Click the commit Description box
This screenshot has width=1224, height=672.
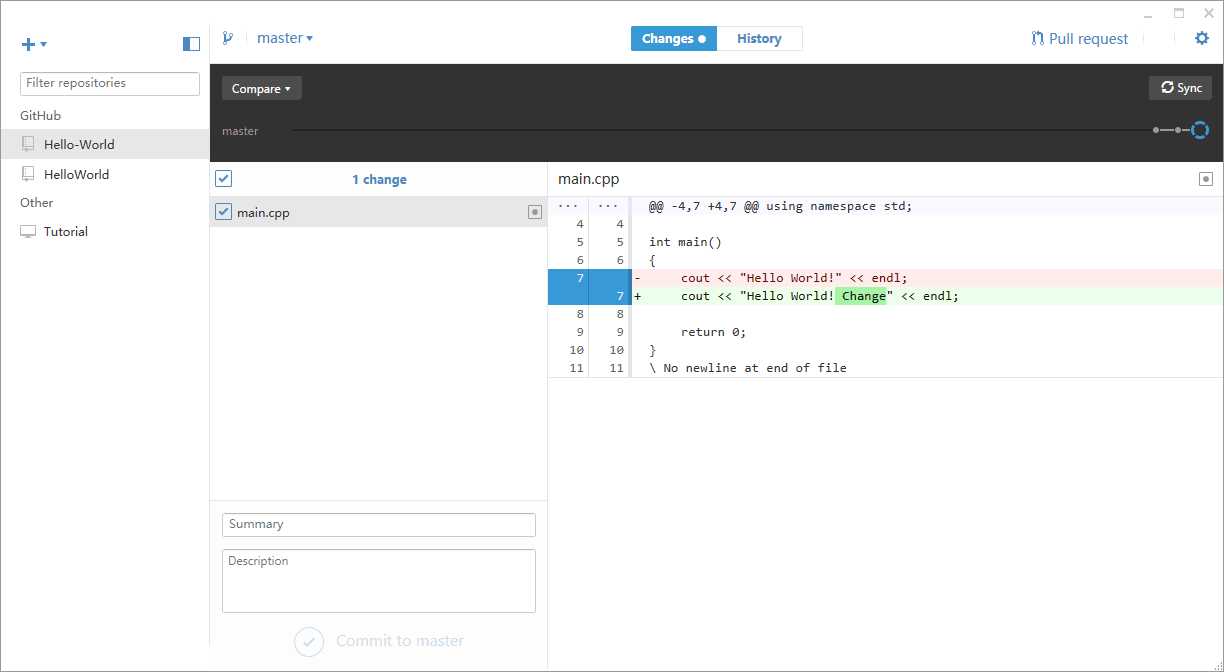tap(379, 581)
